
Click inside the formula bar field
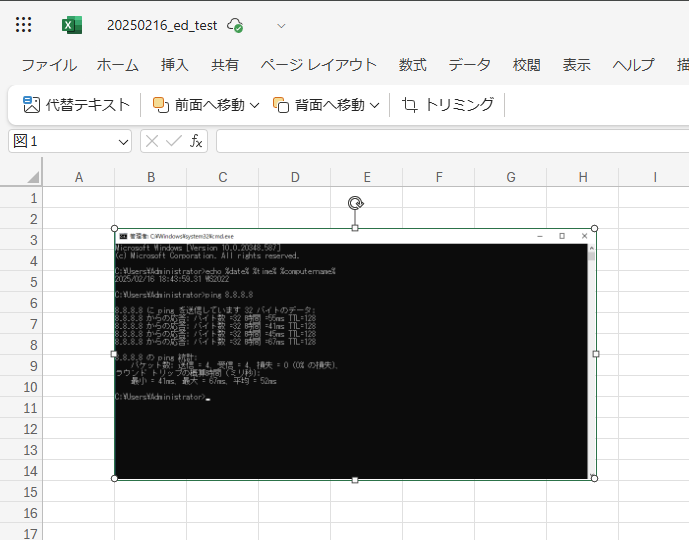pyautogui.click(x=450, y=141)
